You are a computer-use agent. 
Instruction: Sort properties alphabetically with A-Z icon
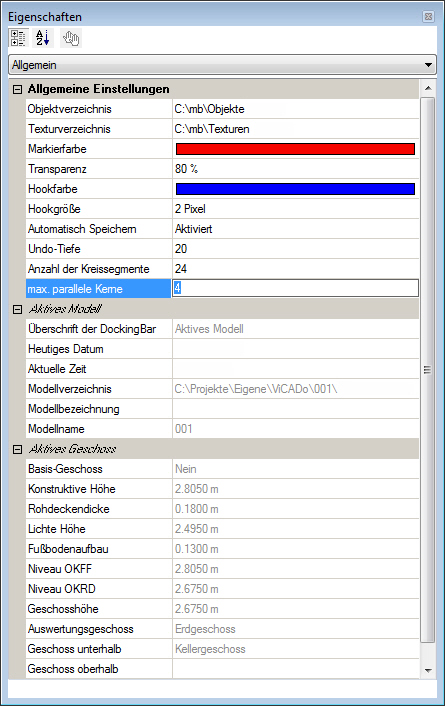(43, 38)
